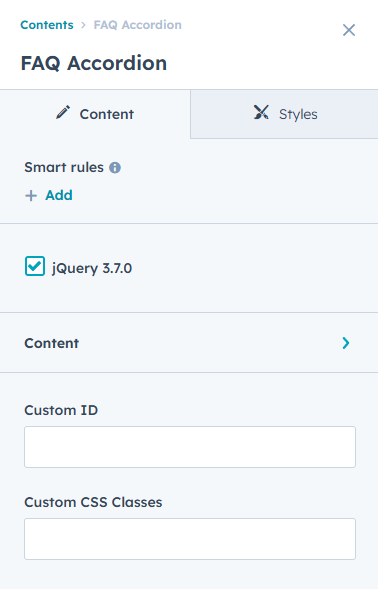Viewport: 378px width, 589px height.
Task: Toggle the jQuery 3.7.0 checkbox
Action: coord(35,266)
